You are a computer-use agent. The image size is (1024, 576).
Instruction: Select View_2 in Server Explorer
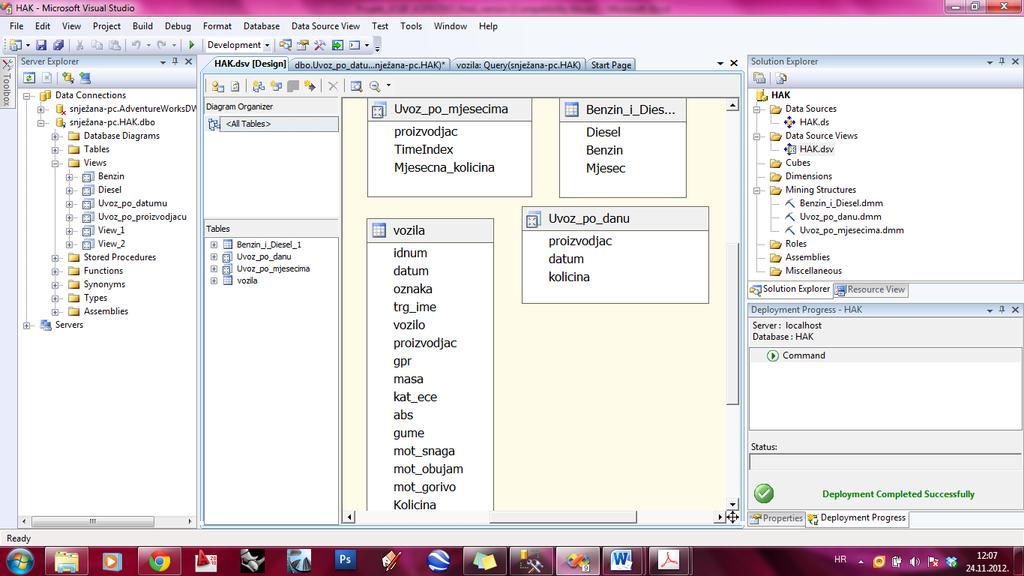pos(111,244)
